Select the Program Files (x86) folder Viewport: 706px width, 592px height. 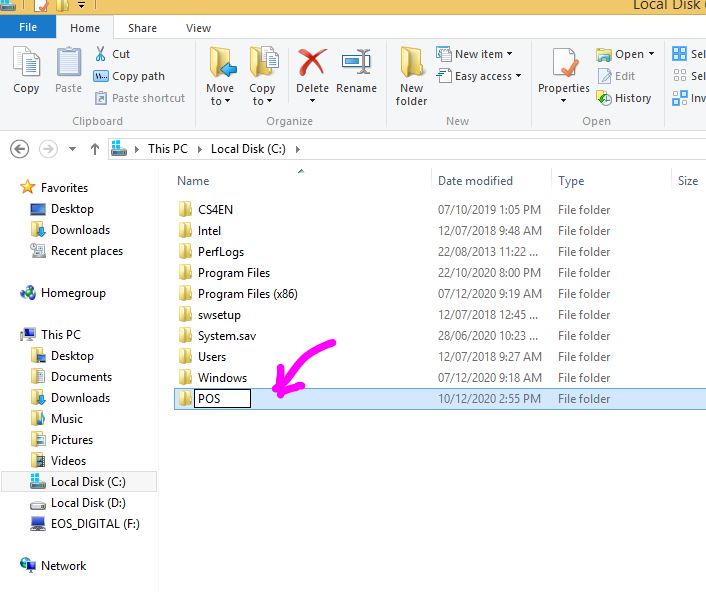pos(247,294)
